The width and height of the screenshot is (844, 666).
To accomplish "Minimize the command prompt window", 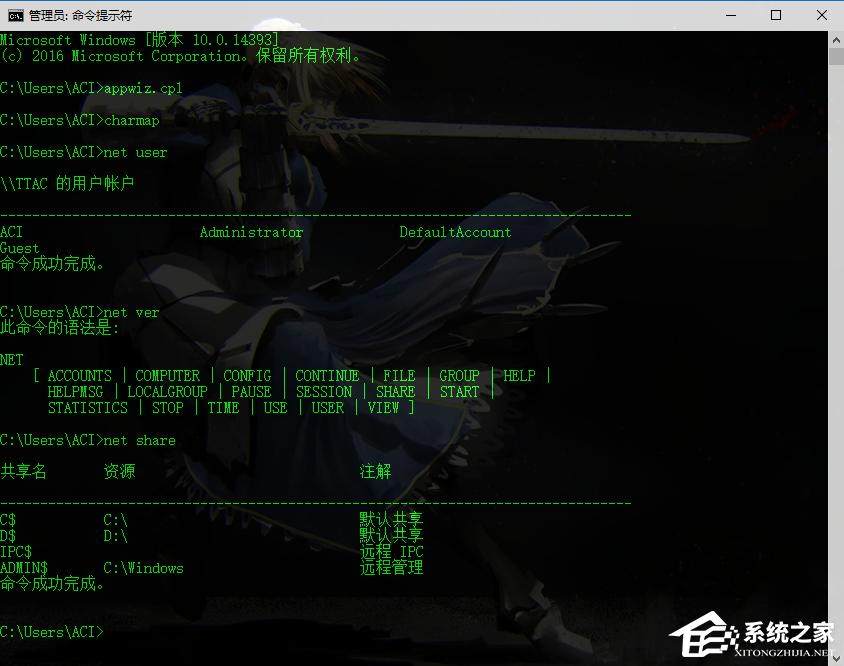I will [x=730, y=15].
